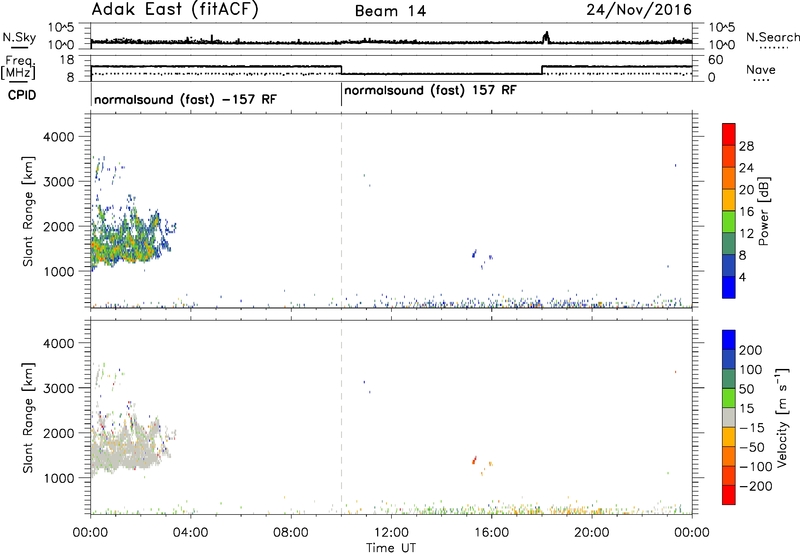This screenshot has height=554, width=800.
Task: Click the '50' tick on Velocity colorbar
Action: 746,389
